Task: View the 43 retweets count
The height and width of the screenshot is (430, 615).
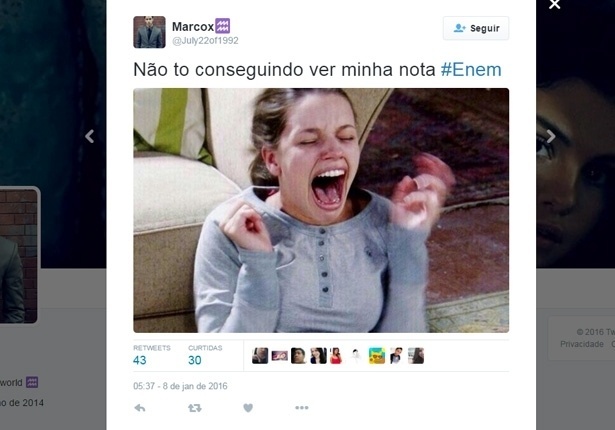Action: 140,360
